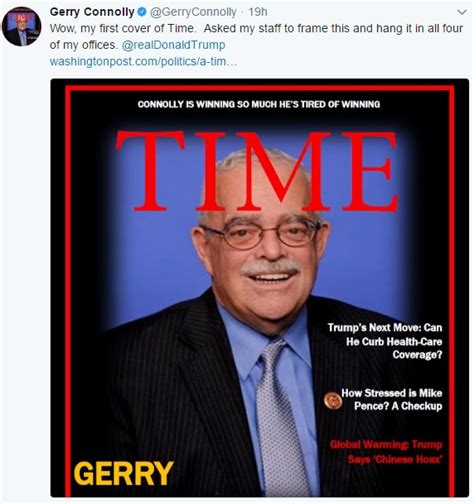Click the yellow GERRY caption
This screenshot has width=474, height=504.
tap(124, 473)
